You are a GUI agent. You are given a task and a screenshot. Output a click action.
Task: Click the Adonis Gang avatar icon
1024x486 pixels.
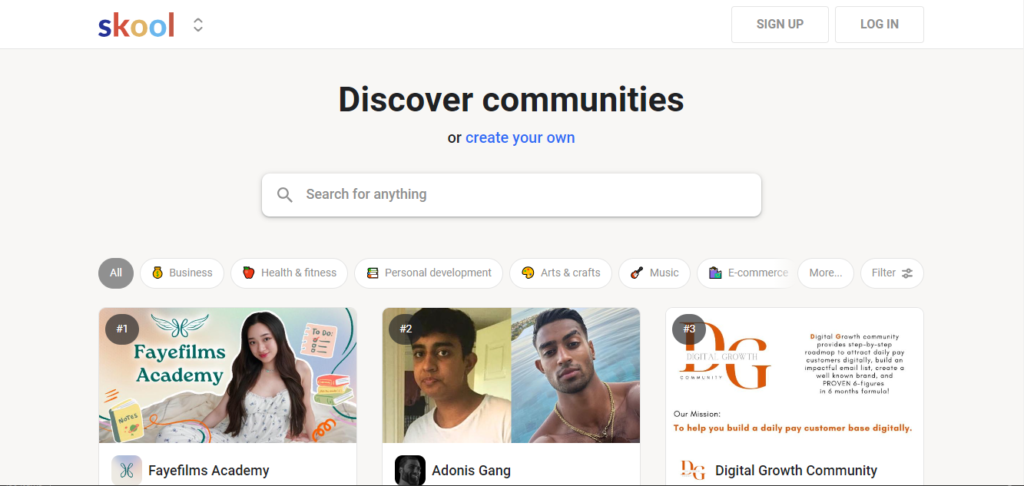pyautogui.click(x=410, y=470)
